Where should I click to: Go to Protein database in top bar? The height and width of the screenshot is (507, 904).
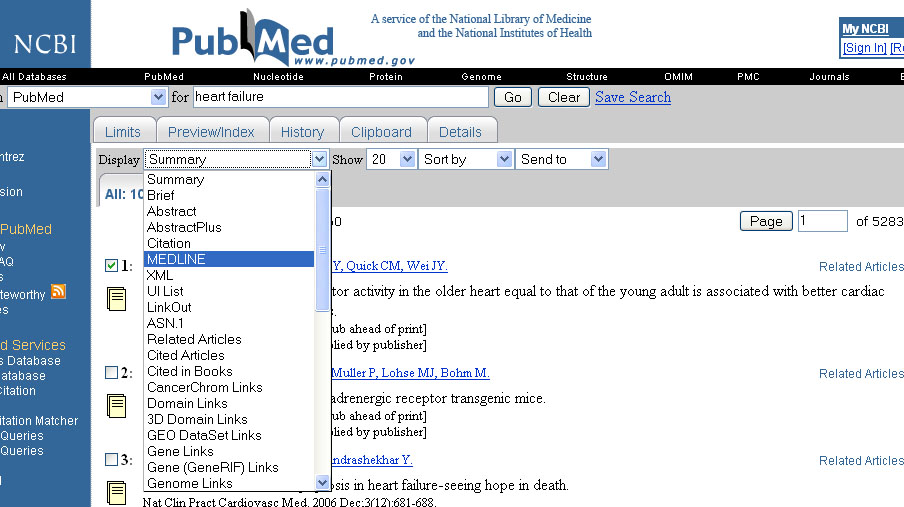[x=386, y=77]
